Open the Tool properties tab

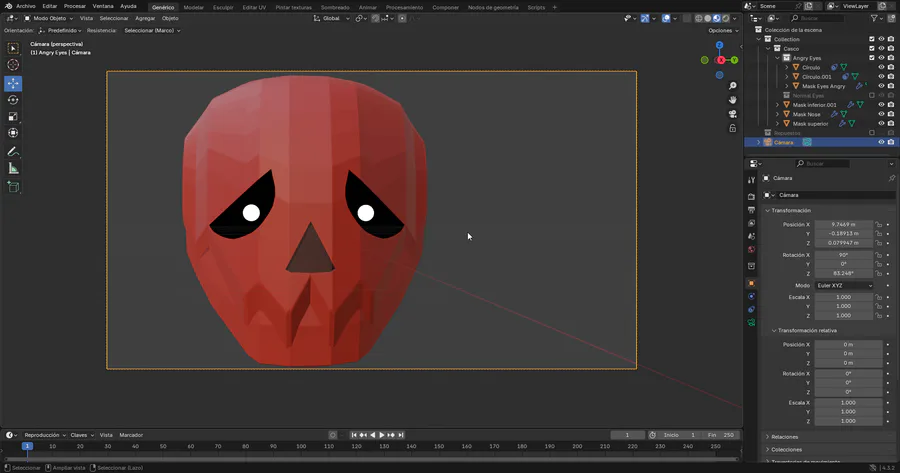(x=751, y=180)
